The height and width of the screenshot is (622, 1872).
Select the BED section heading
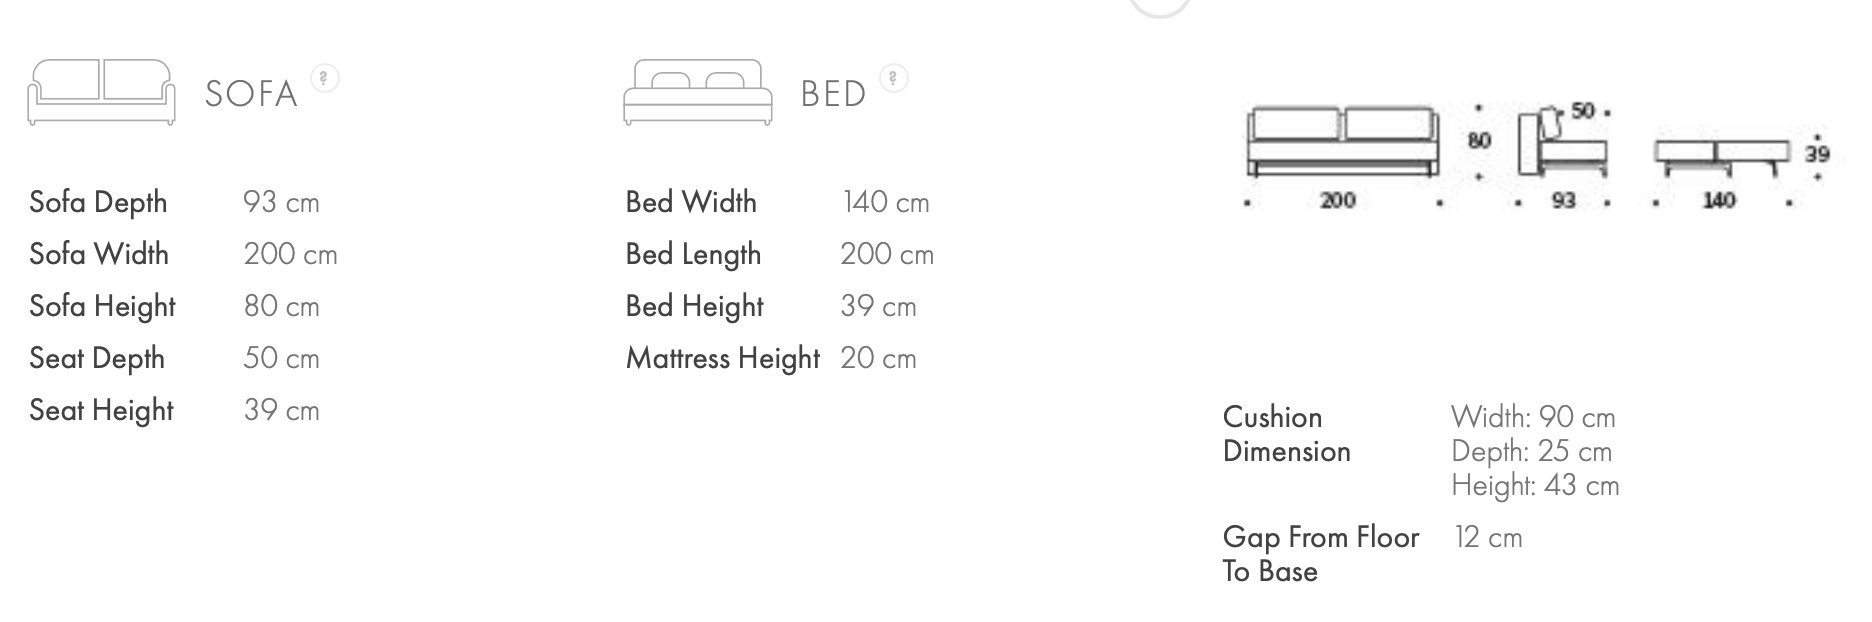(x=833, y=94)
